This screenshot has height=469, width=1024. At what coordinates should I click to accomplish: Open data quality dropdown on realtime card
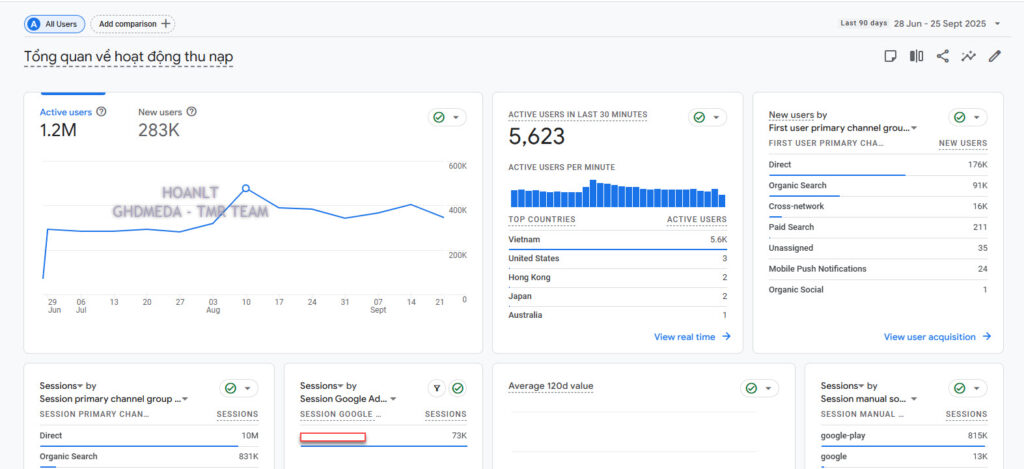tap(708, 117)
